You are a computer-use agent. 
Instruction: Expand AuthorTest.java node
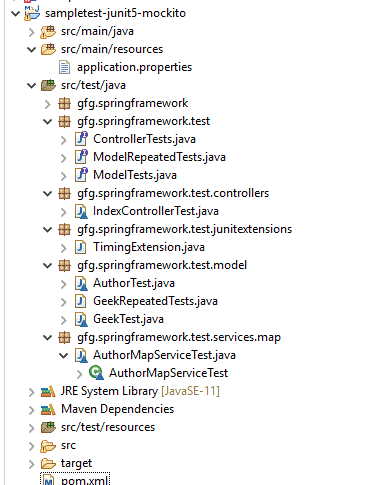pyautogui.click(x=64, y=284)
